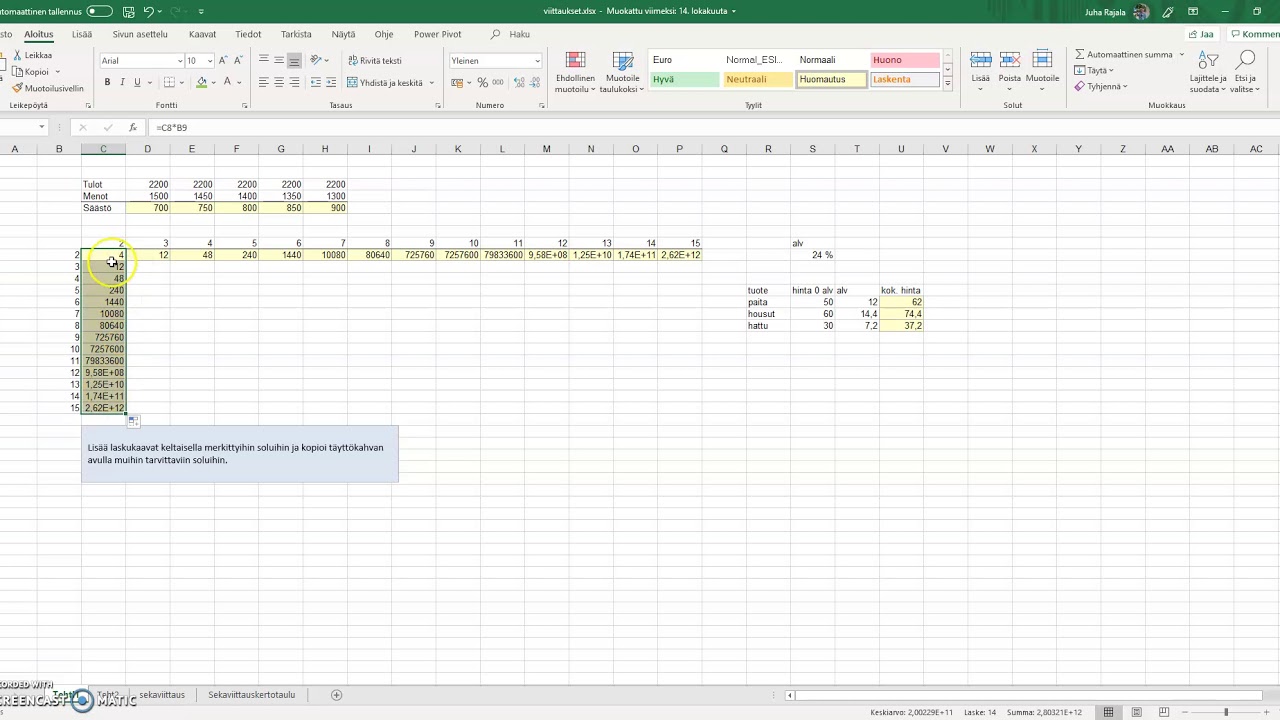Open the Lisää ribbon tab
The width and height of the screenshot is (1280, 720).
(x=82, y=34)
